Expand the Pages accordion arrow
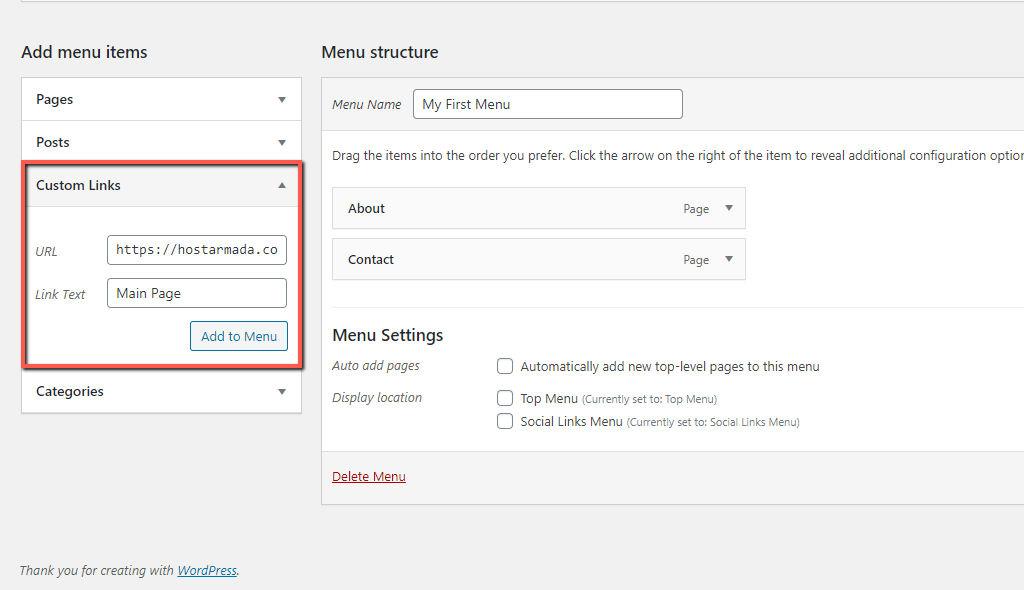 281,100
